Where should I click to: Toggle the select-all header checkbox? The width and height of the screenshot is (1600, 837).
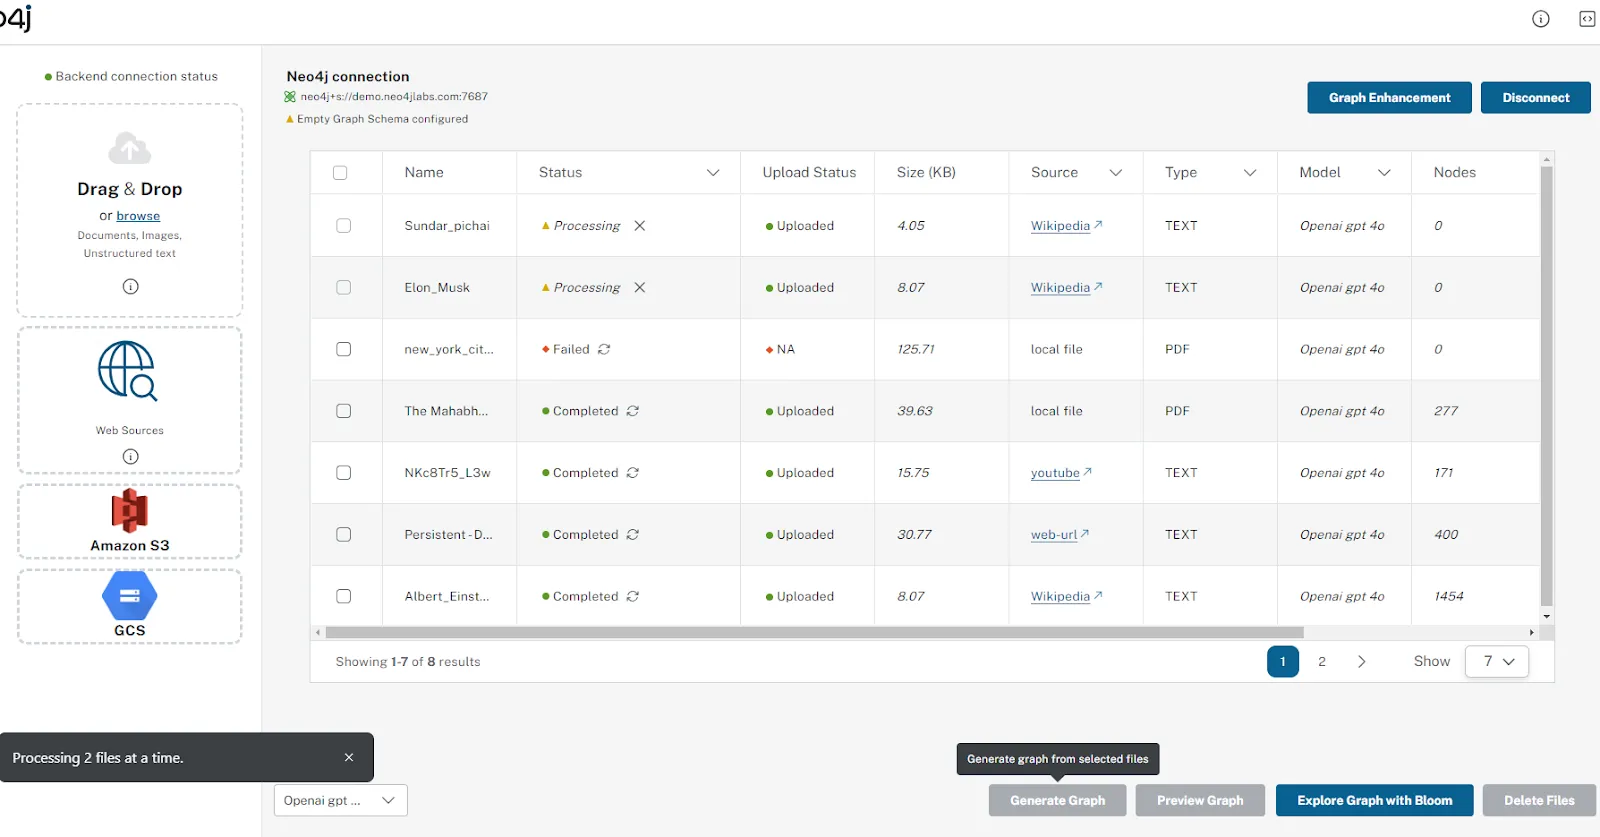340,173
